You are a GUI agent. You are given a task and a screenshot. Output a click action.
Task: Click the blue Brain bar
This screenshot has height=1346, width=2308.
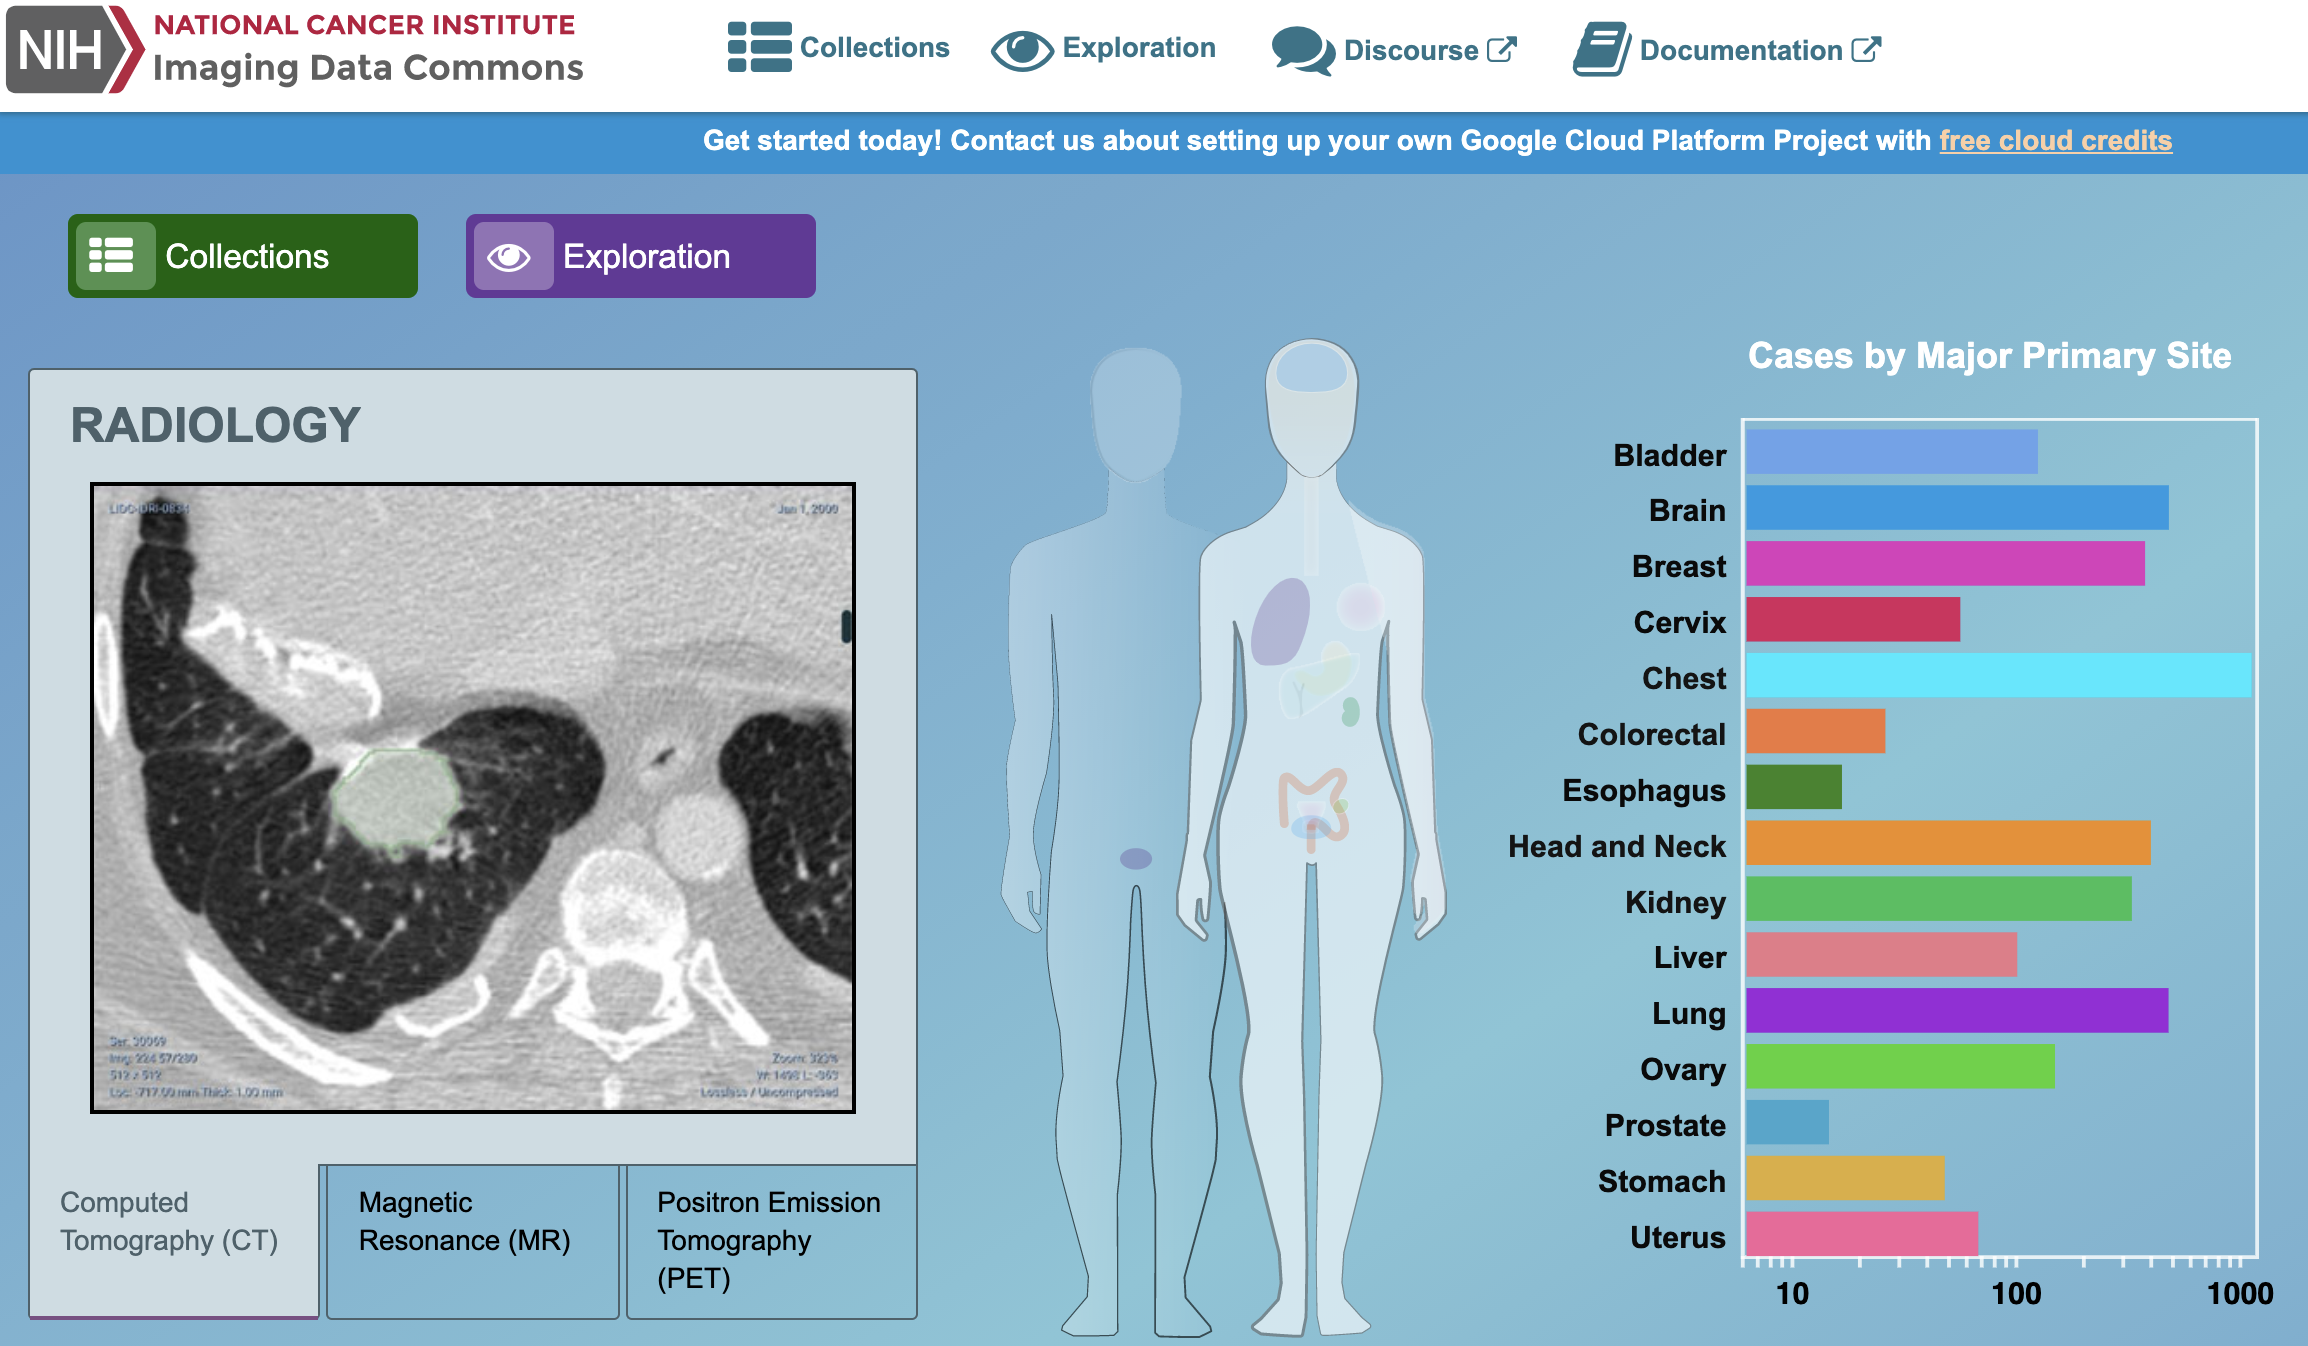(1956, 508)
